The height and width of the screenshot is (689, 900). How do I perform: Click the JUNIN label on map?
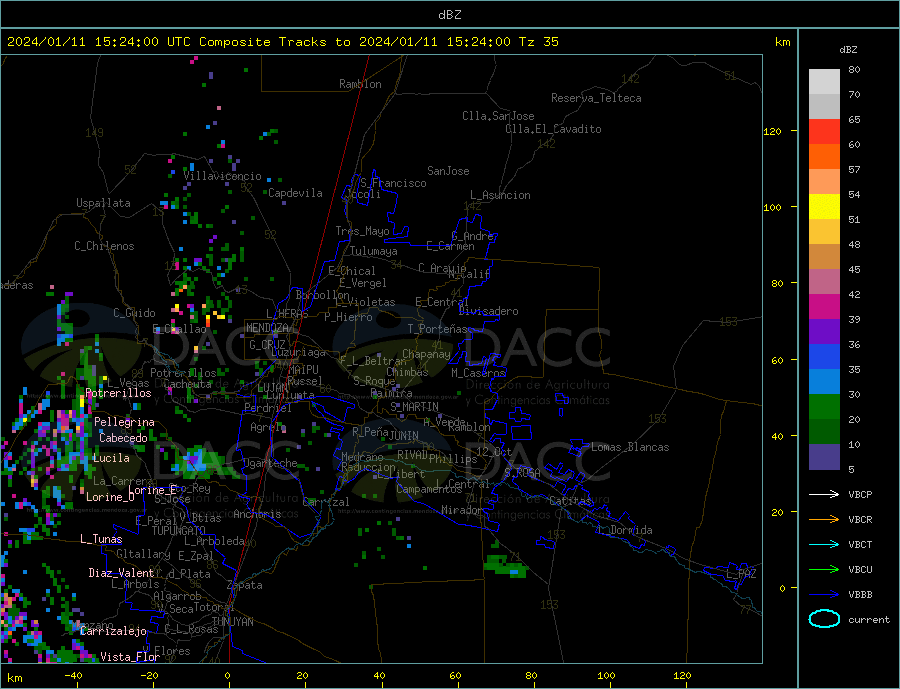click(404, 436)
